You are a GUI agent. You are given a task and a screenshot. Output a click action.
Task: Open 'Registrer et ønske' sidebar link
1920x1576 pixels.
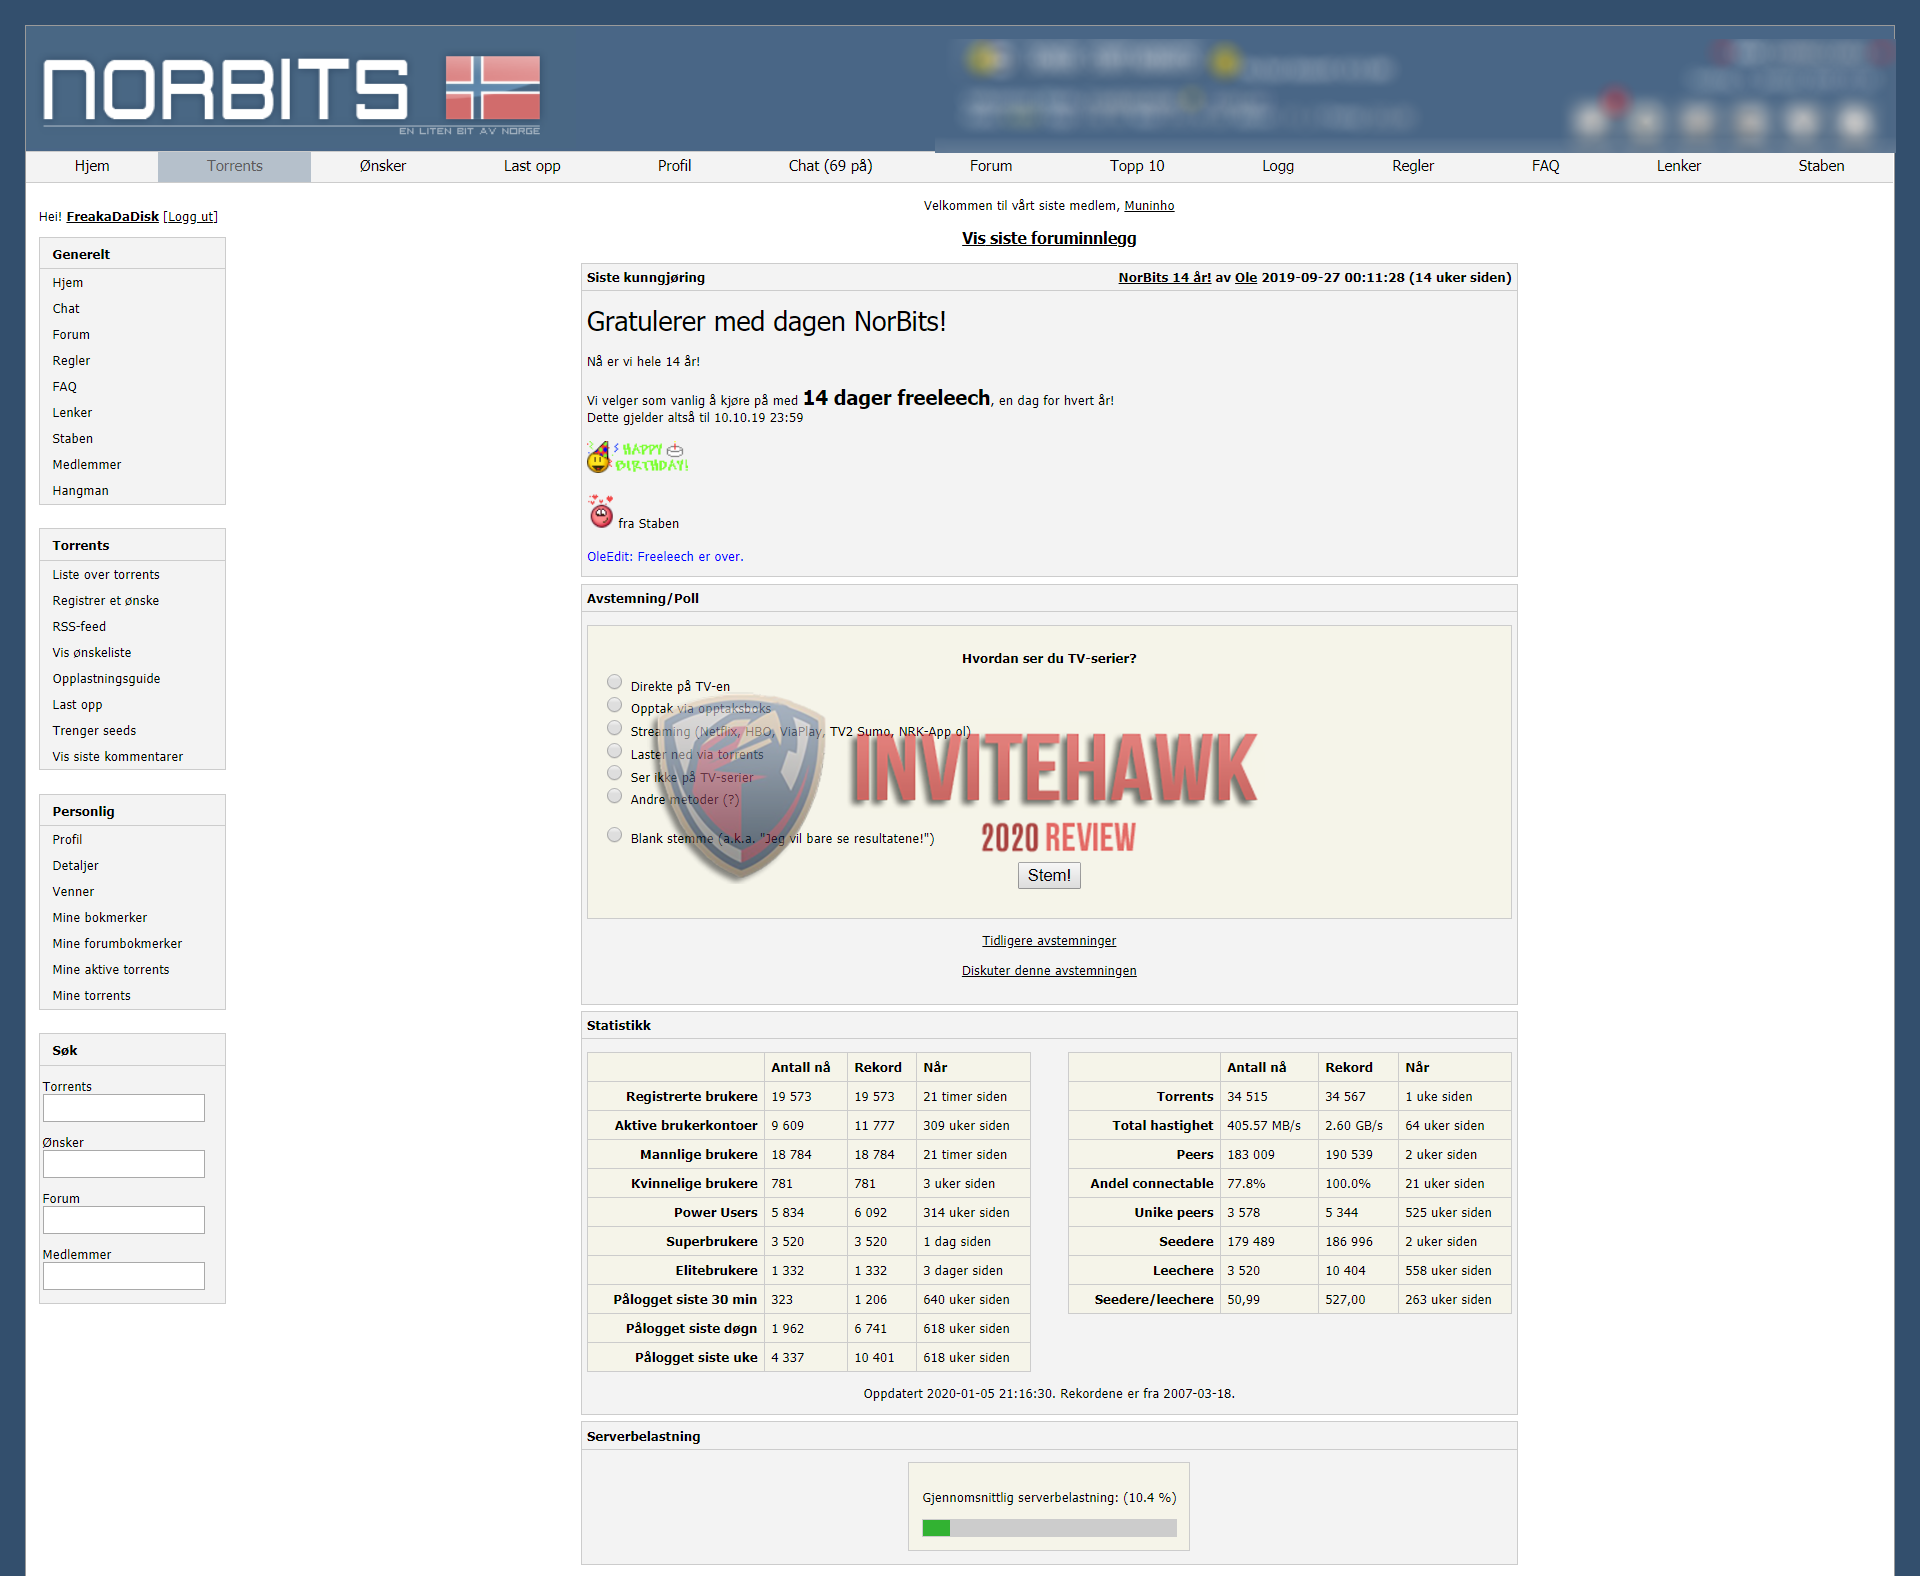pyautogui.click(x=106, y=601)
